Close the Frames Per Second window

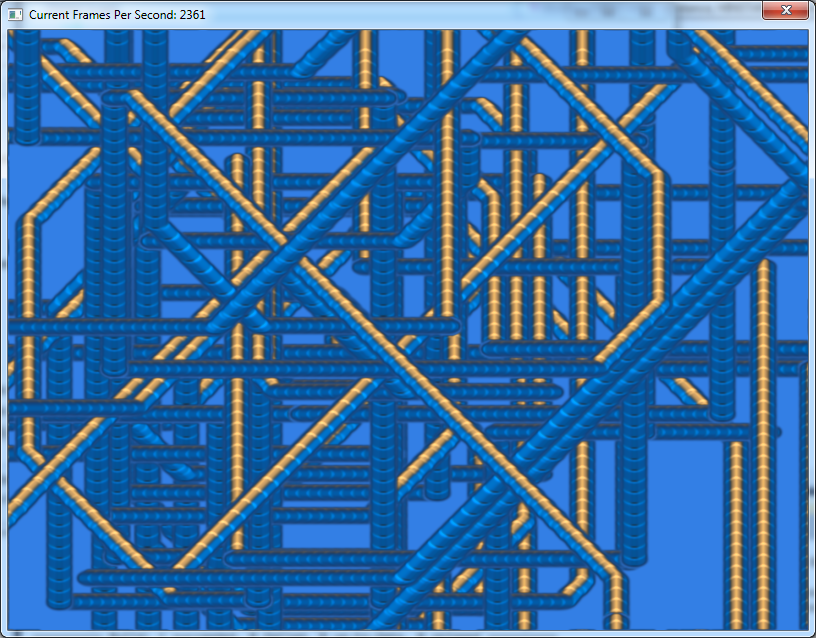pyautogui.click(x=785, y=11)
